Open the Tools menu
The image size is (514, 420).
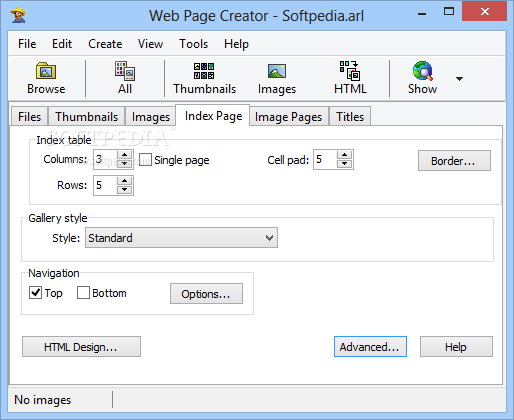point(193,44)
